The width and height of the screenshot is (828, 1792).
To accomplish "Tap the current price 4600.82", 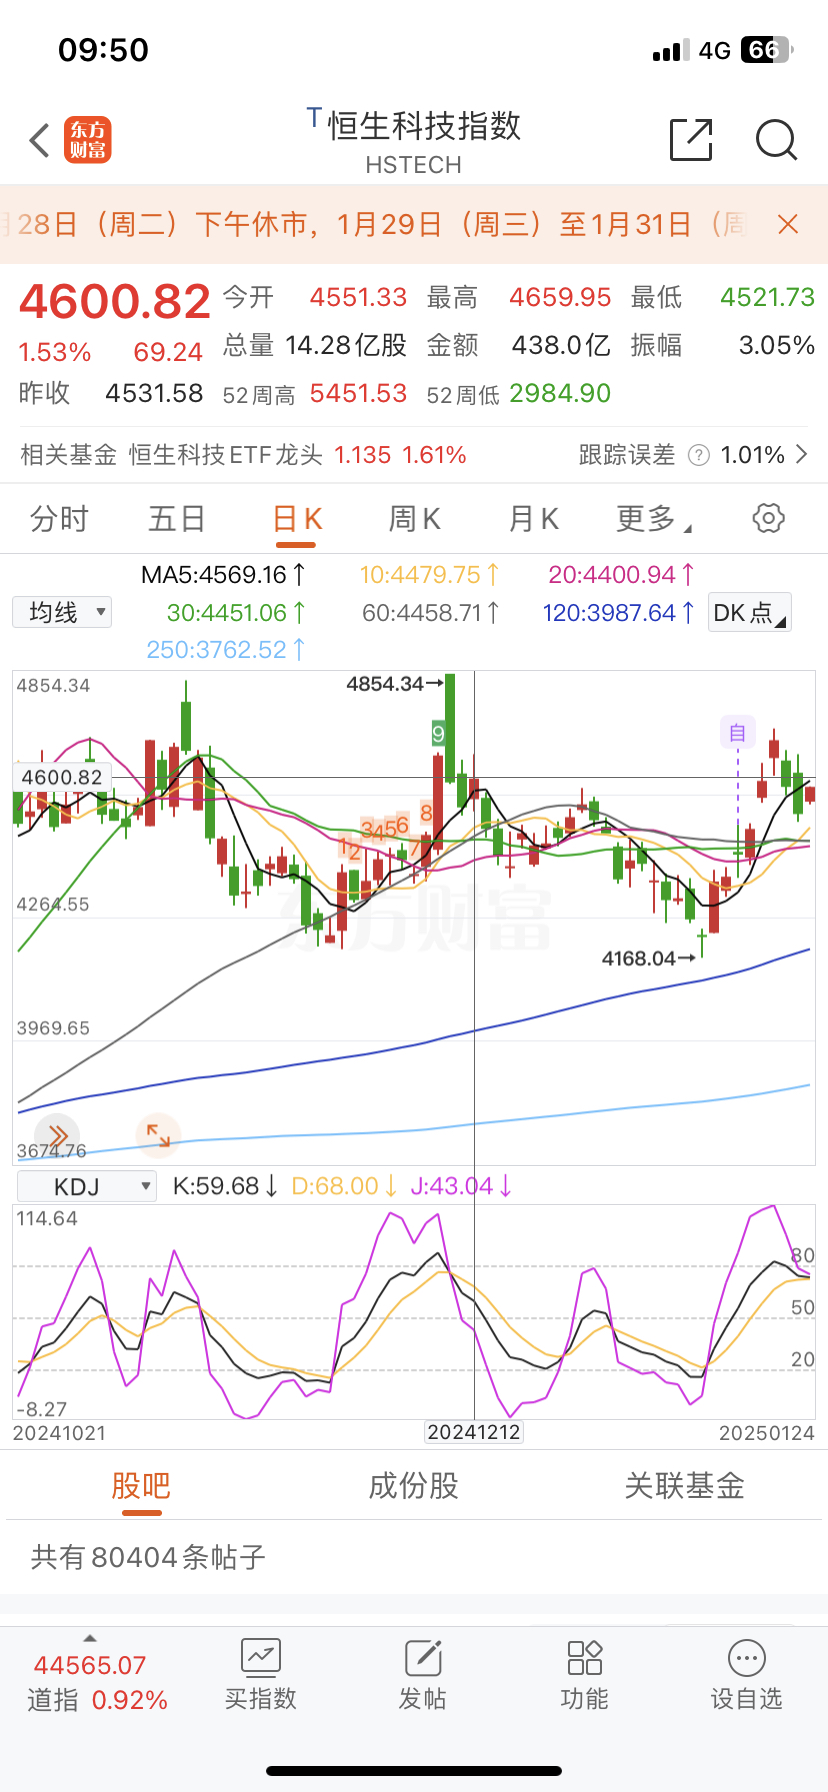I will [115, 302].
